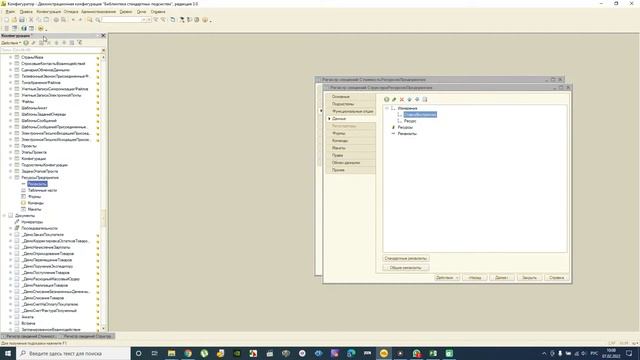Expand the Файлы catalog node
640x360 pixels.
(x=11, y=101)
